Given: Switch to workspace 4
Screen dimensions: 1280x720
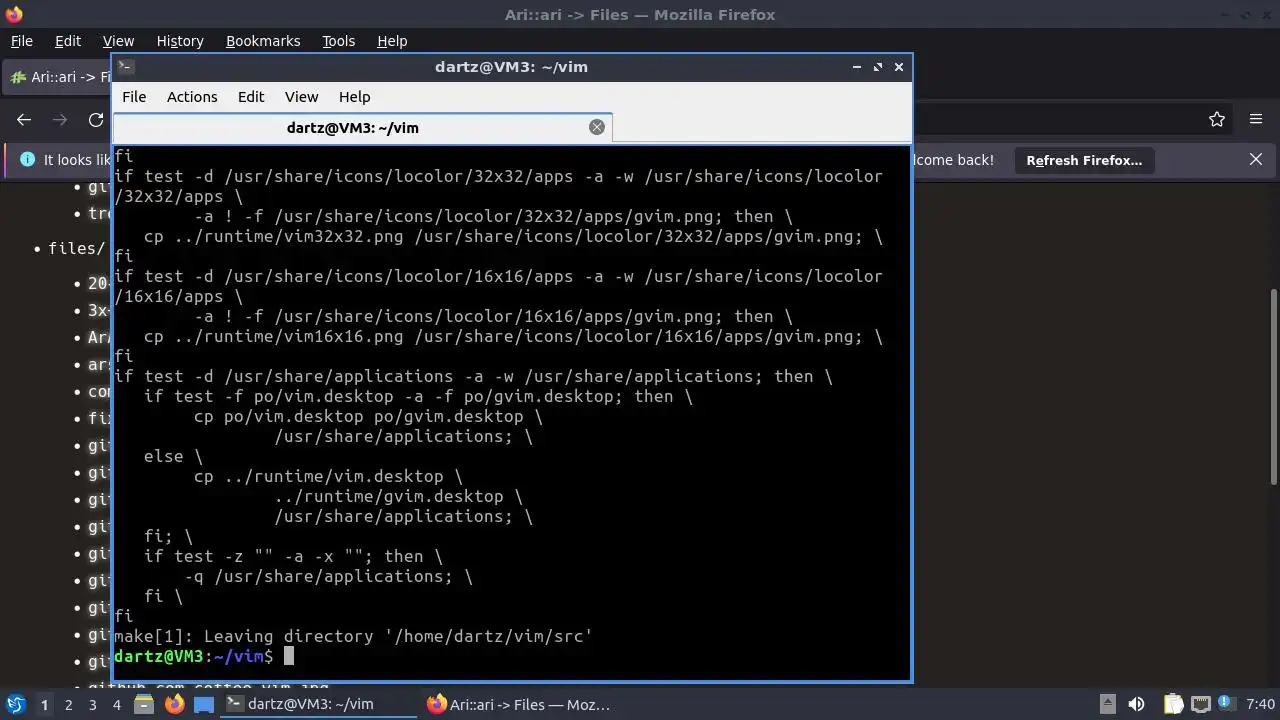Looking at the screenshot, I should click(116, 705).
